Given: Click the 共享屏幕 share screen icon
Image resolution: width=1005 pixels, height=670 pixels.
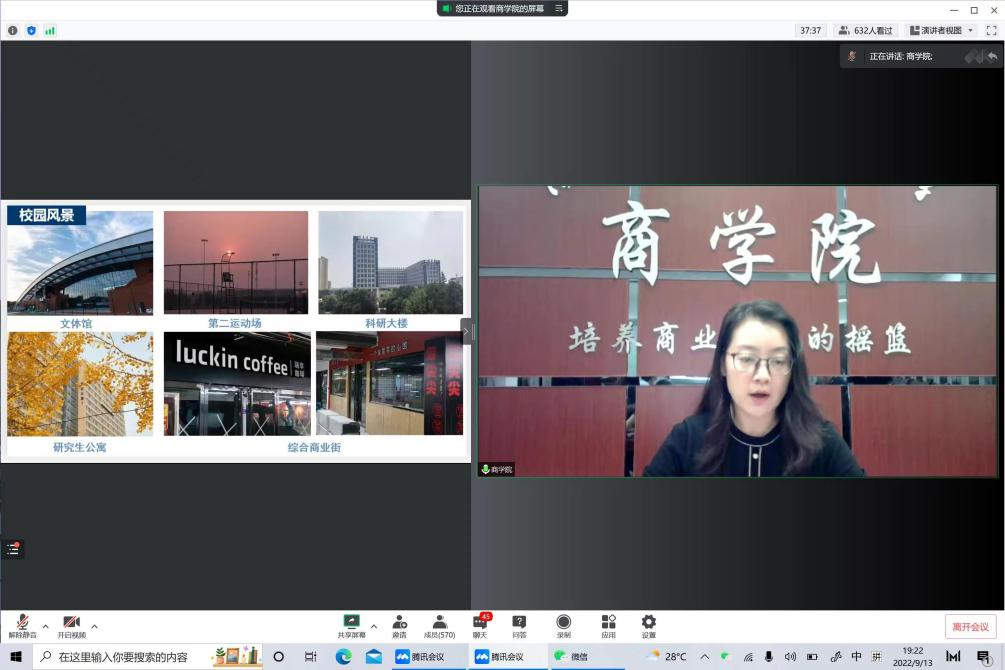Looking at the screenshot, I should point(351,626).
